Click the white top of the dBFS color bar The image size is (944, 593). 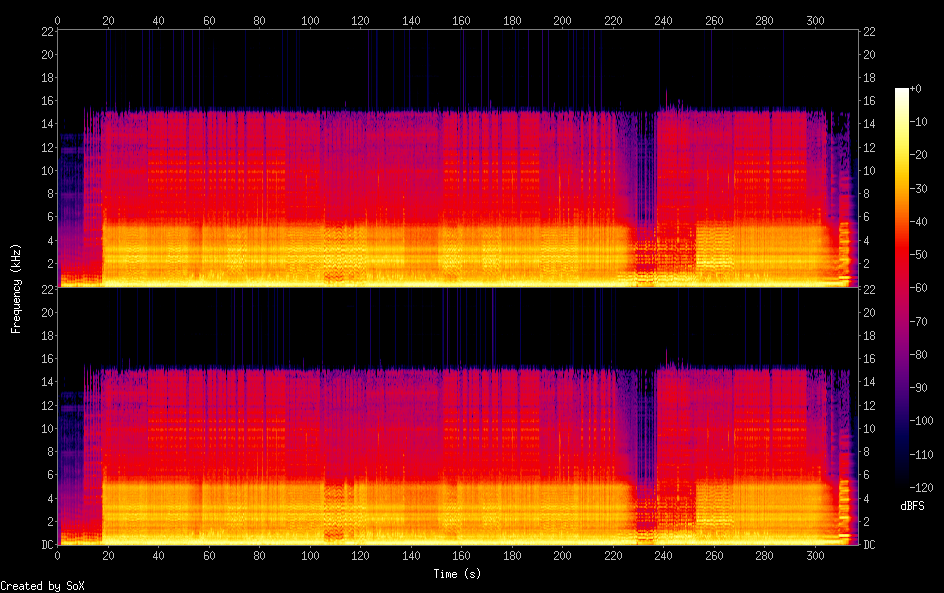coord(902,92)
